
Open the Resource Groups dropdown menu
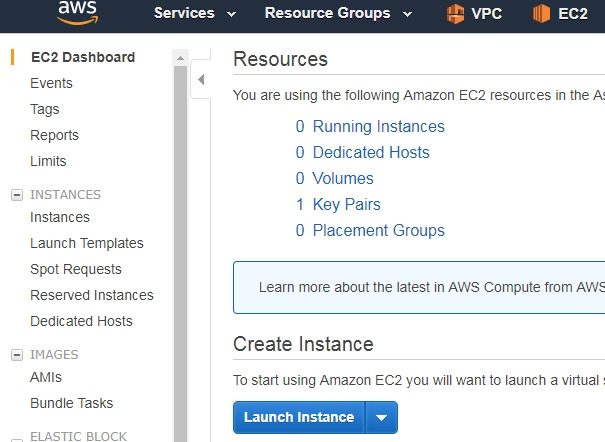click(x=338, y=13)
